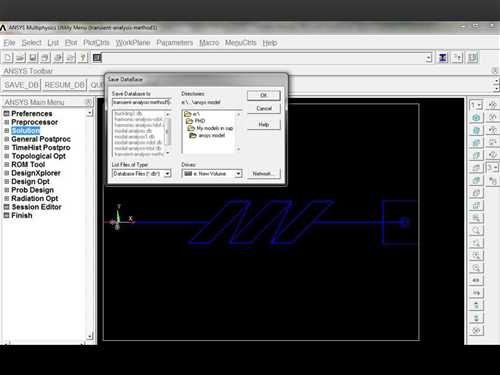The image size is (500, 375).
Task: Click the RESUM_DB toolbar button
Action: pyautogui.click(x=64, y=85)
